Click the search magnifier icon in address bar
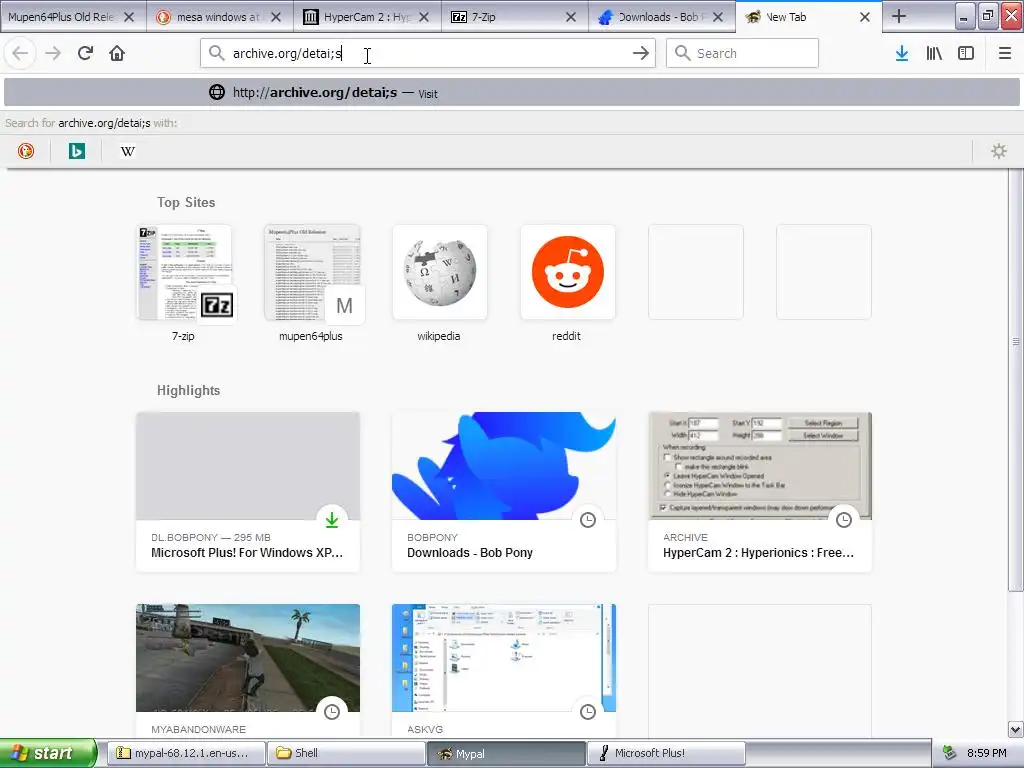The height and width of the screenshot is (768, 1024). coord(217,53)
